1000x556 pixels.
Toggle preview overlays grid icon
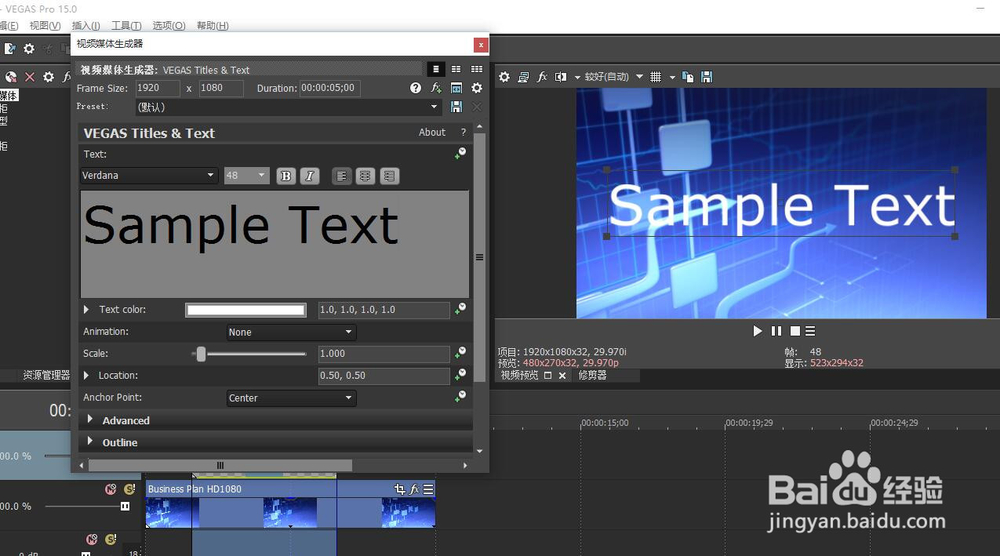coord(656,77)
